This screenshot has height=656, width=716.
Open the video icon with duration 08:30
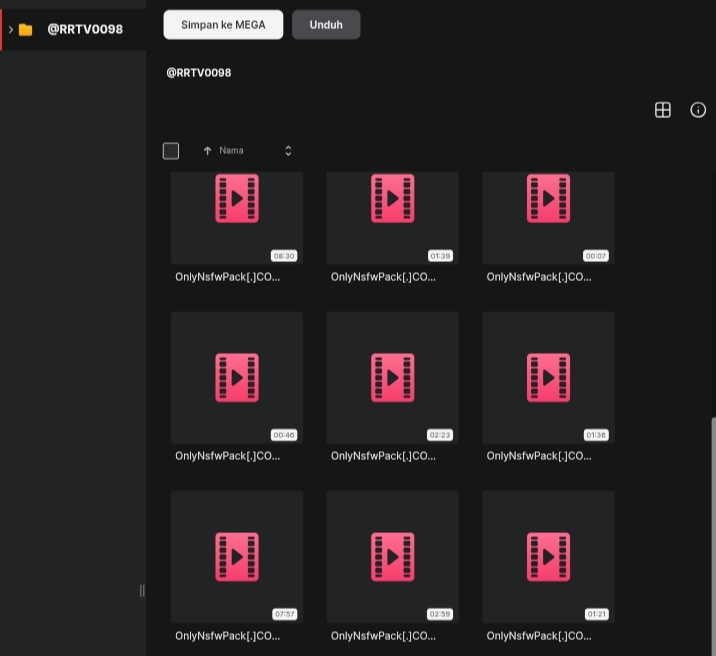237,198
